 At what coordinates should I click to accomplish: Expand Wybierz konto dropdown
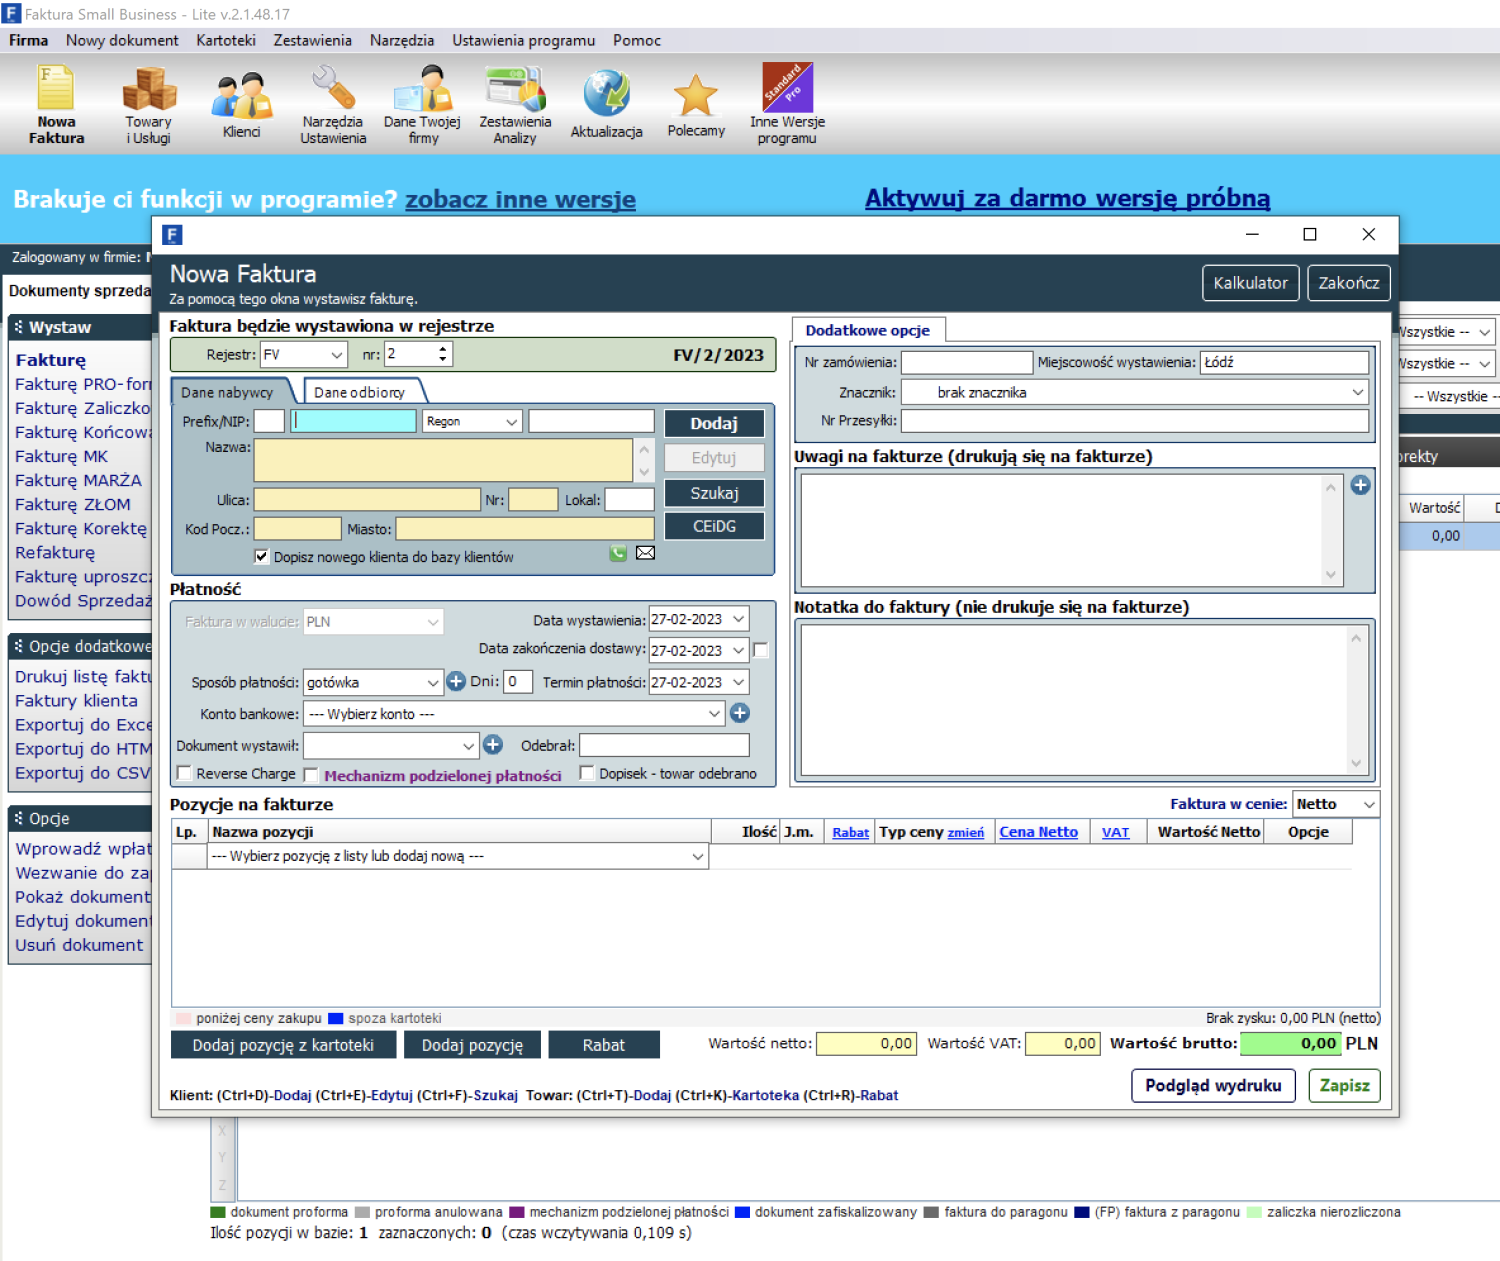(x=715, y=714)
